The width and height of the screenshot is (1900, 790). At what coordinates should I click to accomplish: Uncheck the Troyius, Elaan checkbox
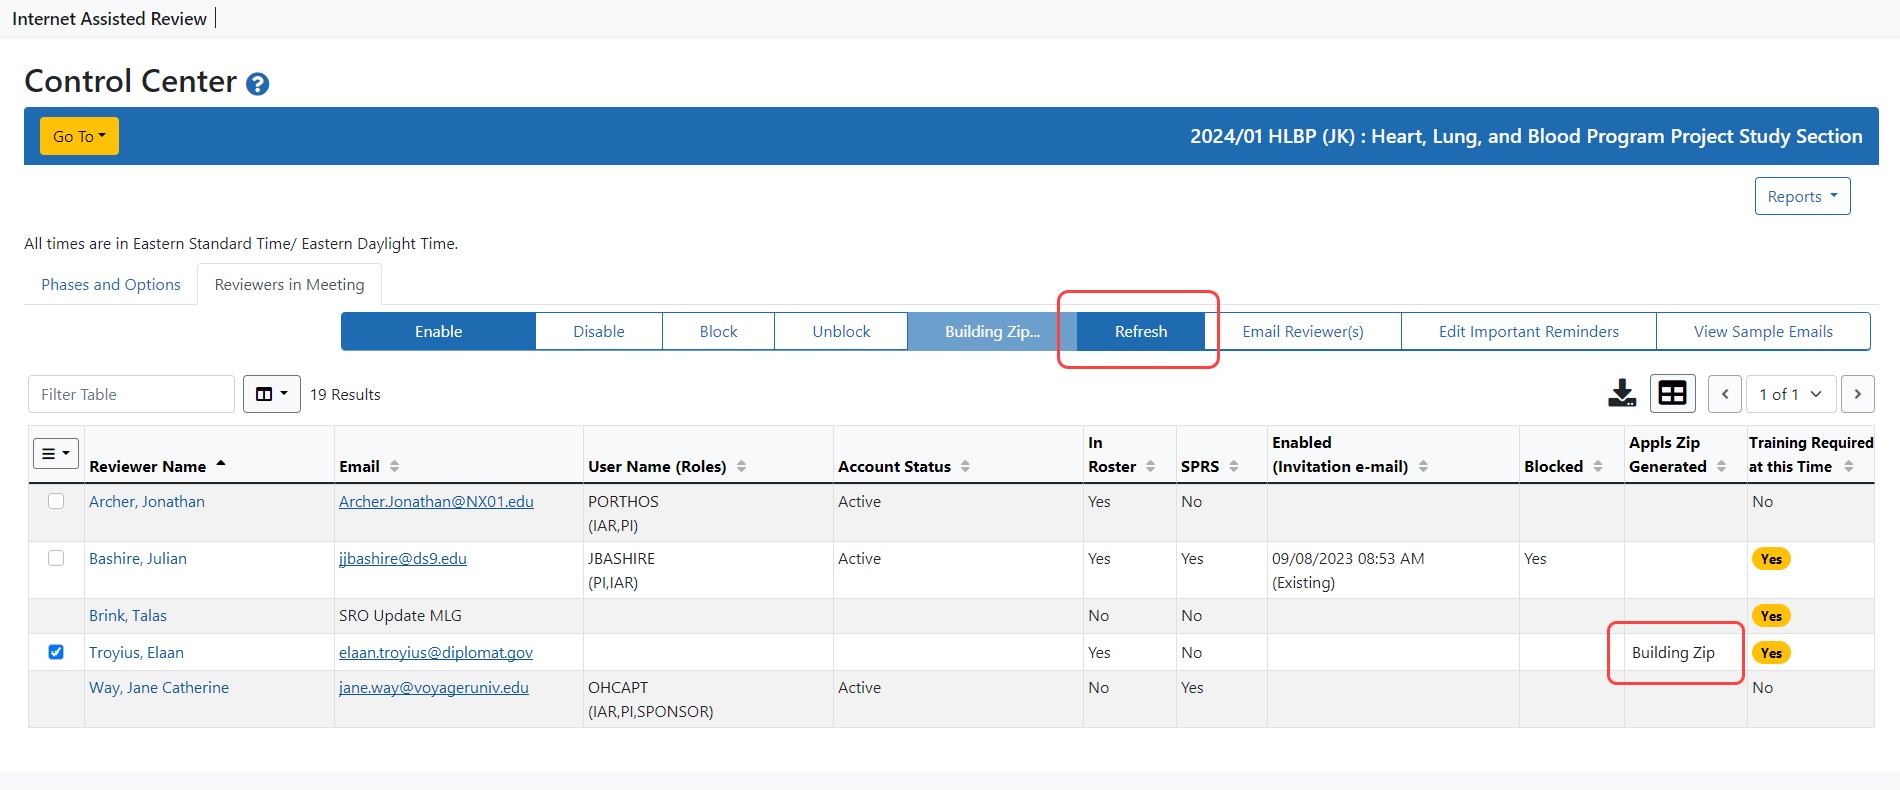[x=56, y=652]
